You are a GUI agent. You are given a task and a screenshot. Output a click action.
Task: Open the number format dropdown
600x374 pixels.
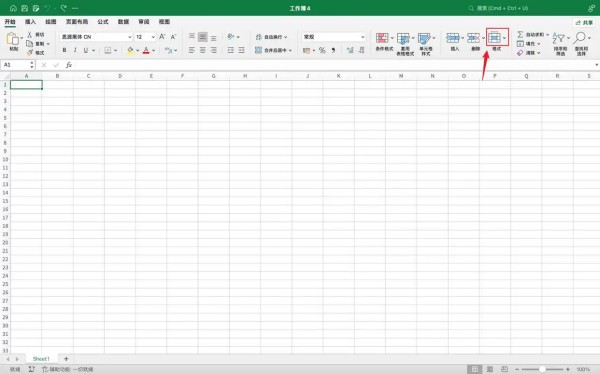pos(363,37)
